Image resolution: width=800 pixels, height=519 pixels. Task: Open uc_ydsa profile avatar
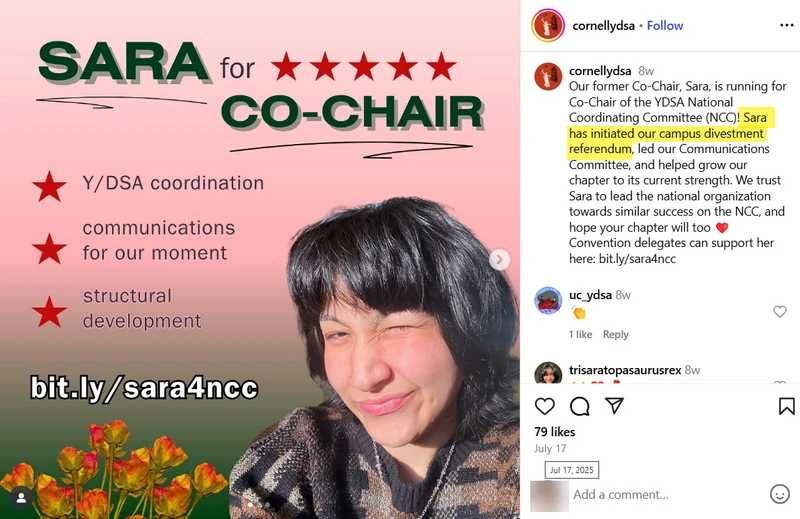pos(548,300)
